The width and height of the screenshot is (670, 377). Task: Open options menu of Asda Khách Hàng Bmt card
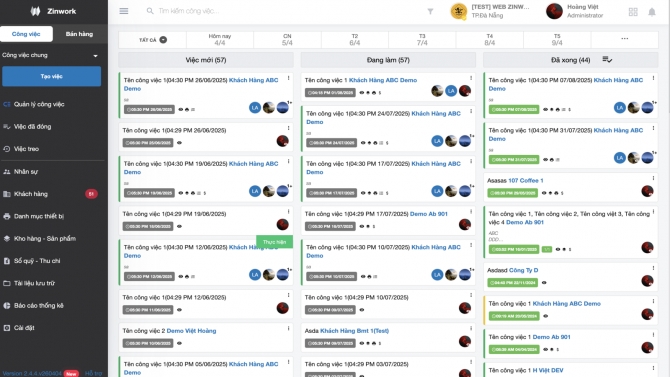coord(471,329)
